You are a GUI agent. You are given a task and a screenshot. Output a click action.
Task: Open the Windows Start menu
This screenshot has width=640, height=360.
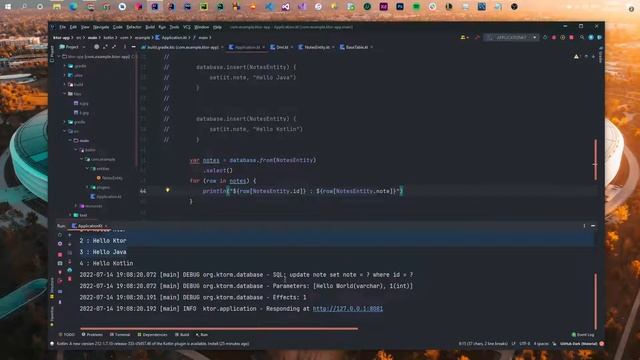coord(8,7)
